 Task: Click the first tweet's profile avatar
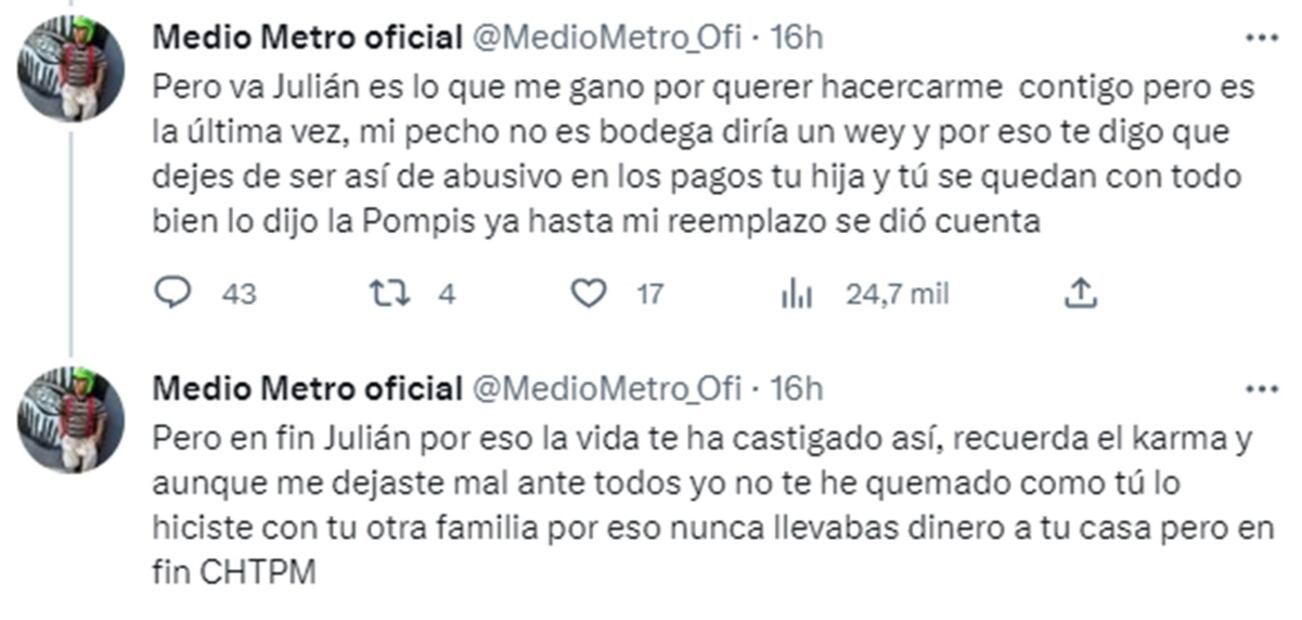(70, 68)
